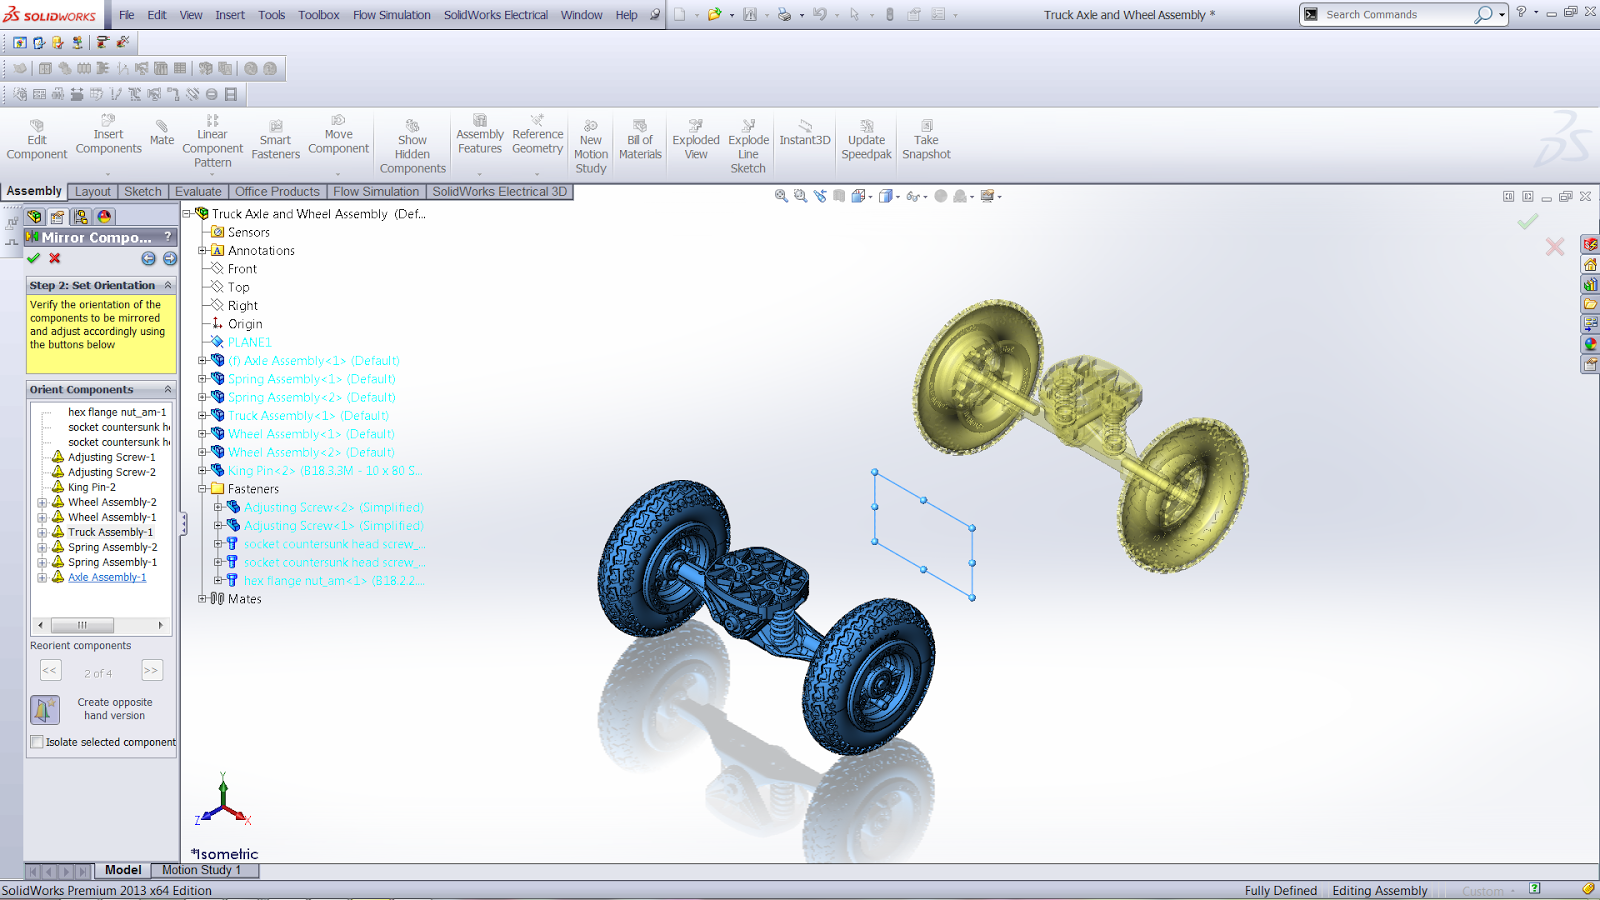Switch to the Motion Study 1 tab
This screenshot has height=900, width=1600.
click(202, 870)
